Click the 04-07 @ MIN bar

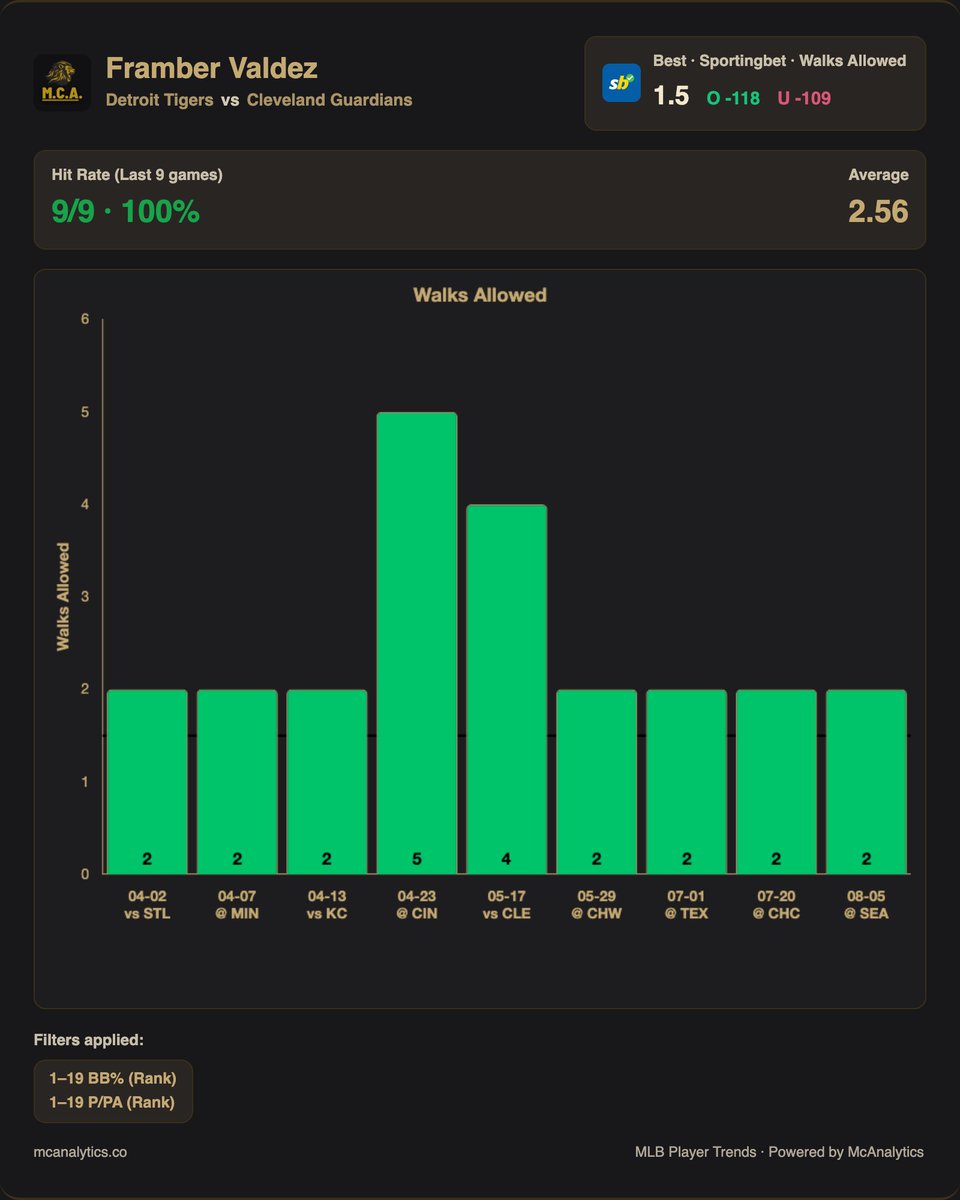pos(237,781)
